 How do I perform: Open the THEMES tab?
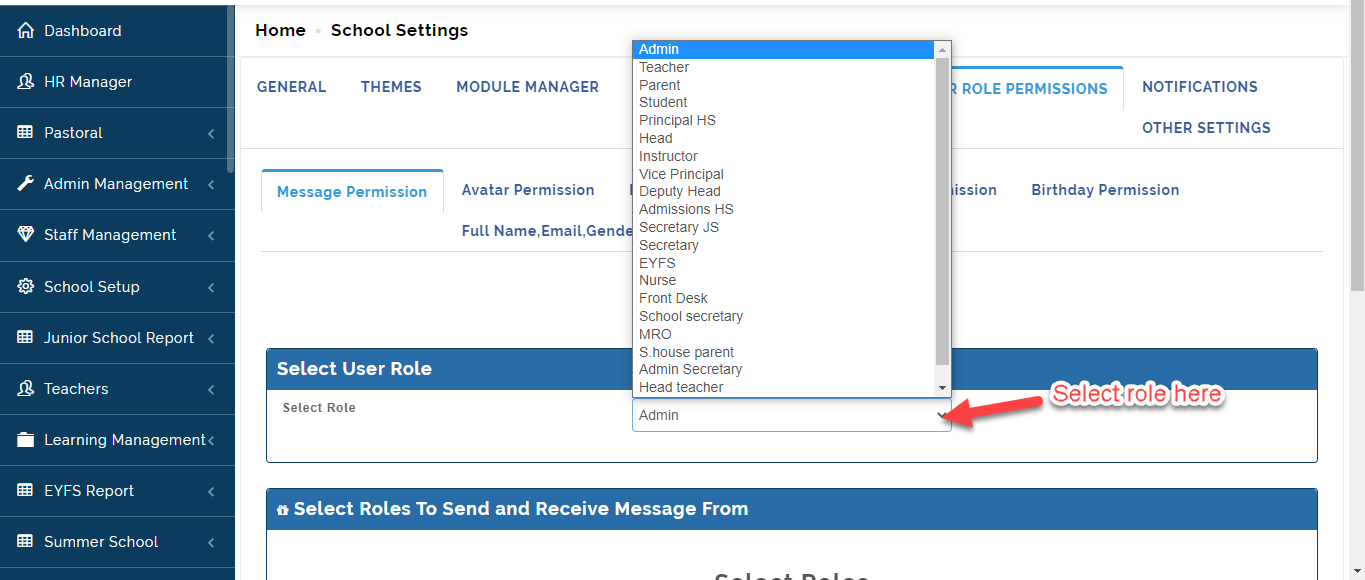391,87
